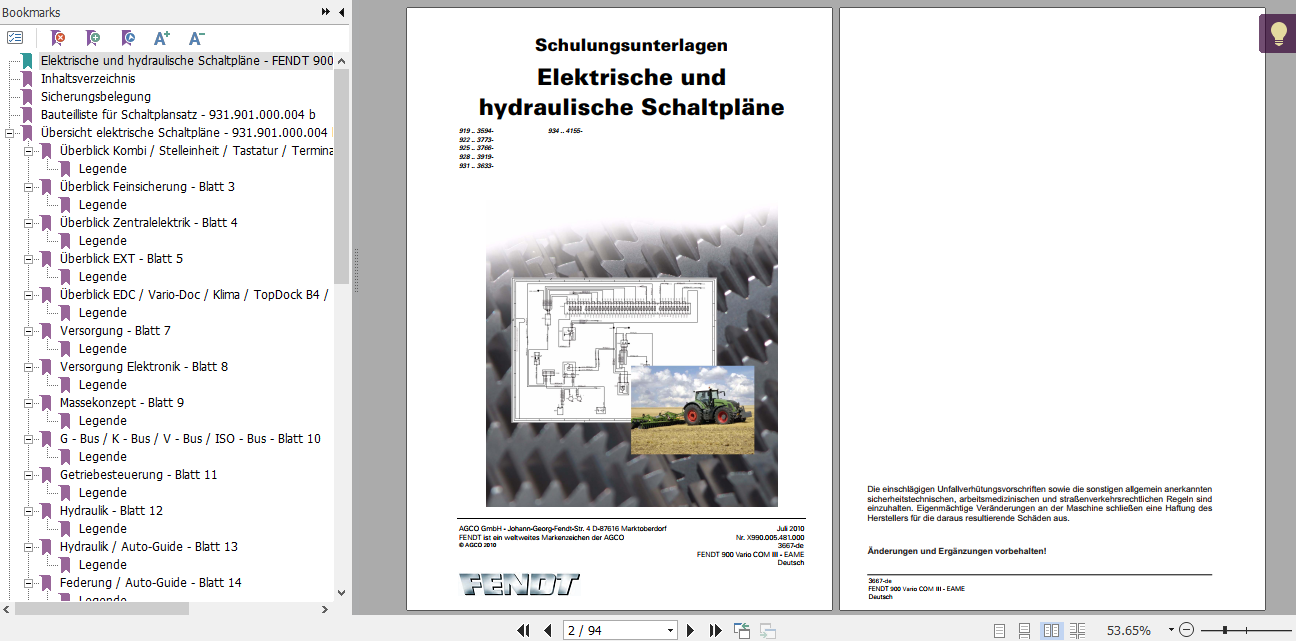
Task: Click the circuit diagram image on cover
Action: pos(614,350)
